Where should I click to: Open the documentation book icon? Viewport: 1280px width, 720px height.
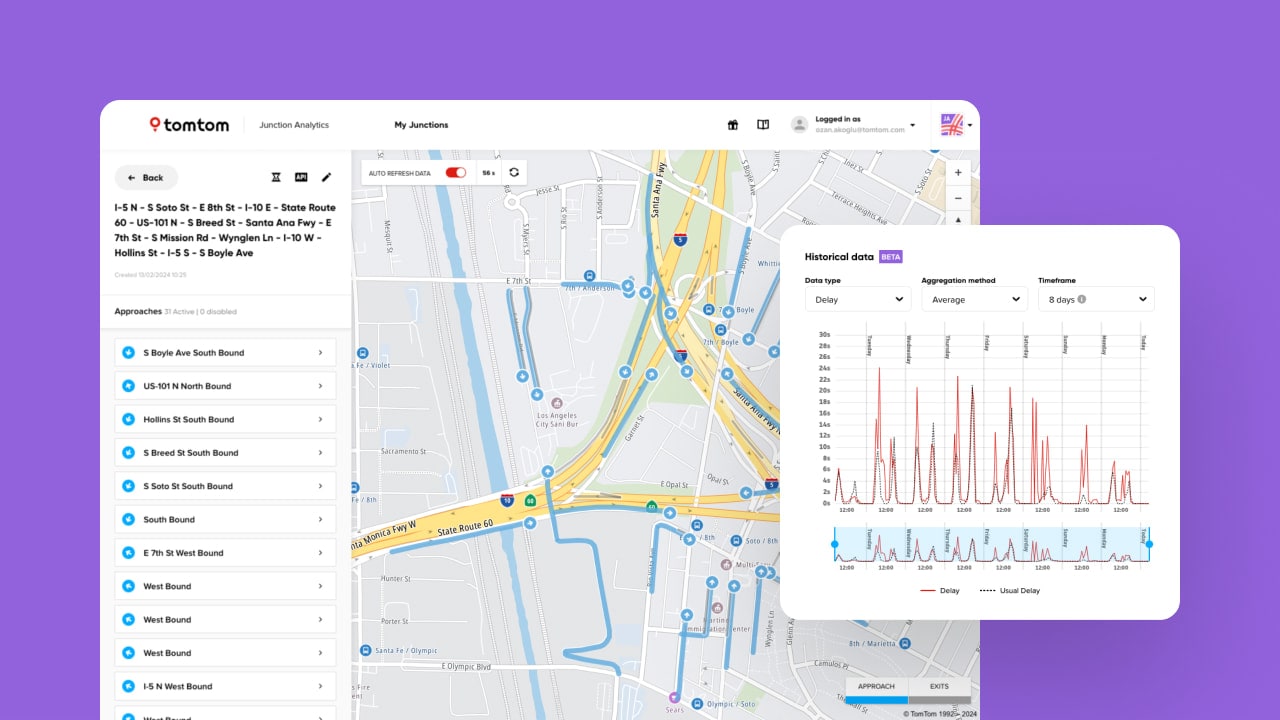[x=763, y=125]
